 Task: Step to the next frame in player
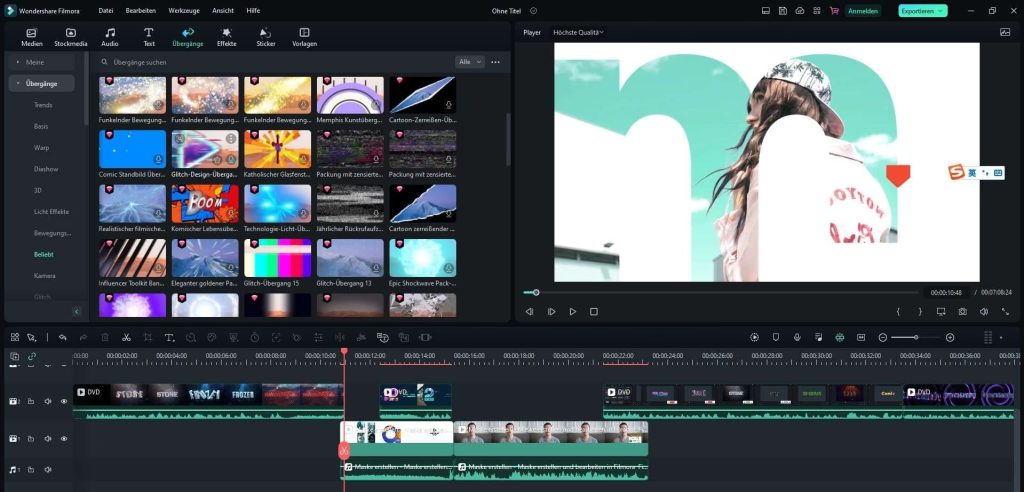coord(551,312)
